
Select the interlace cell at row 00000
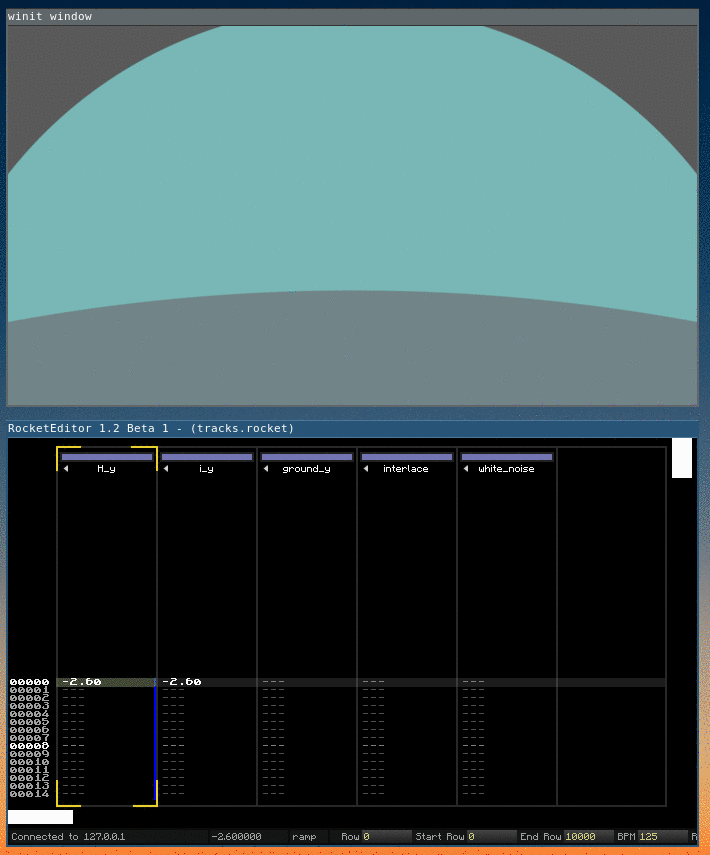pos(406,682)
